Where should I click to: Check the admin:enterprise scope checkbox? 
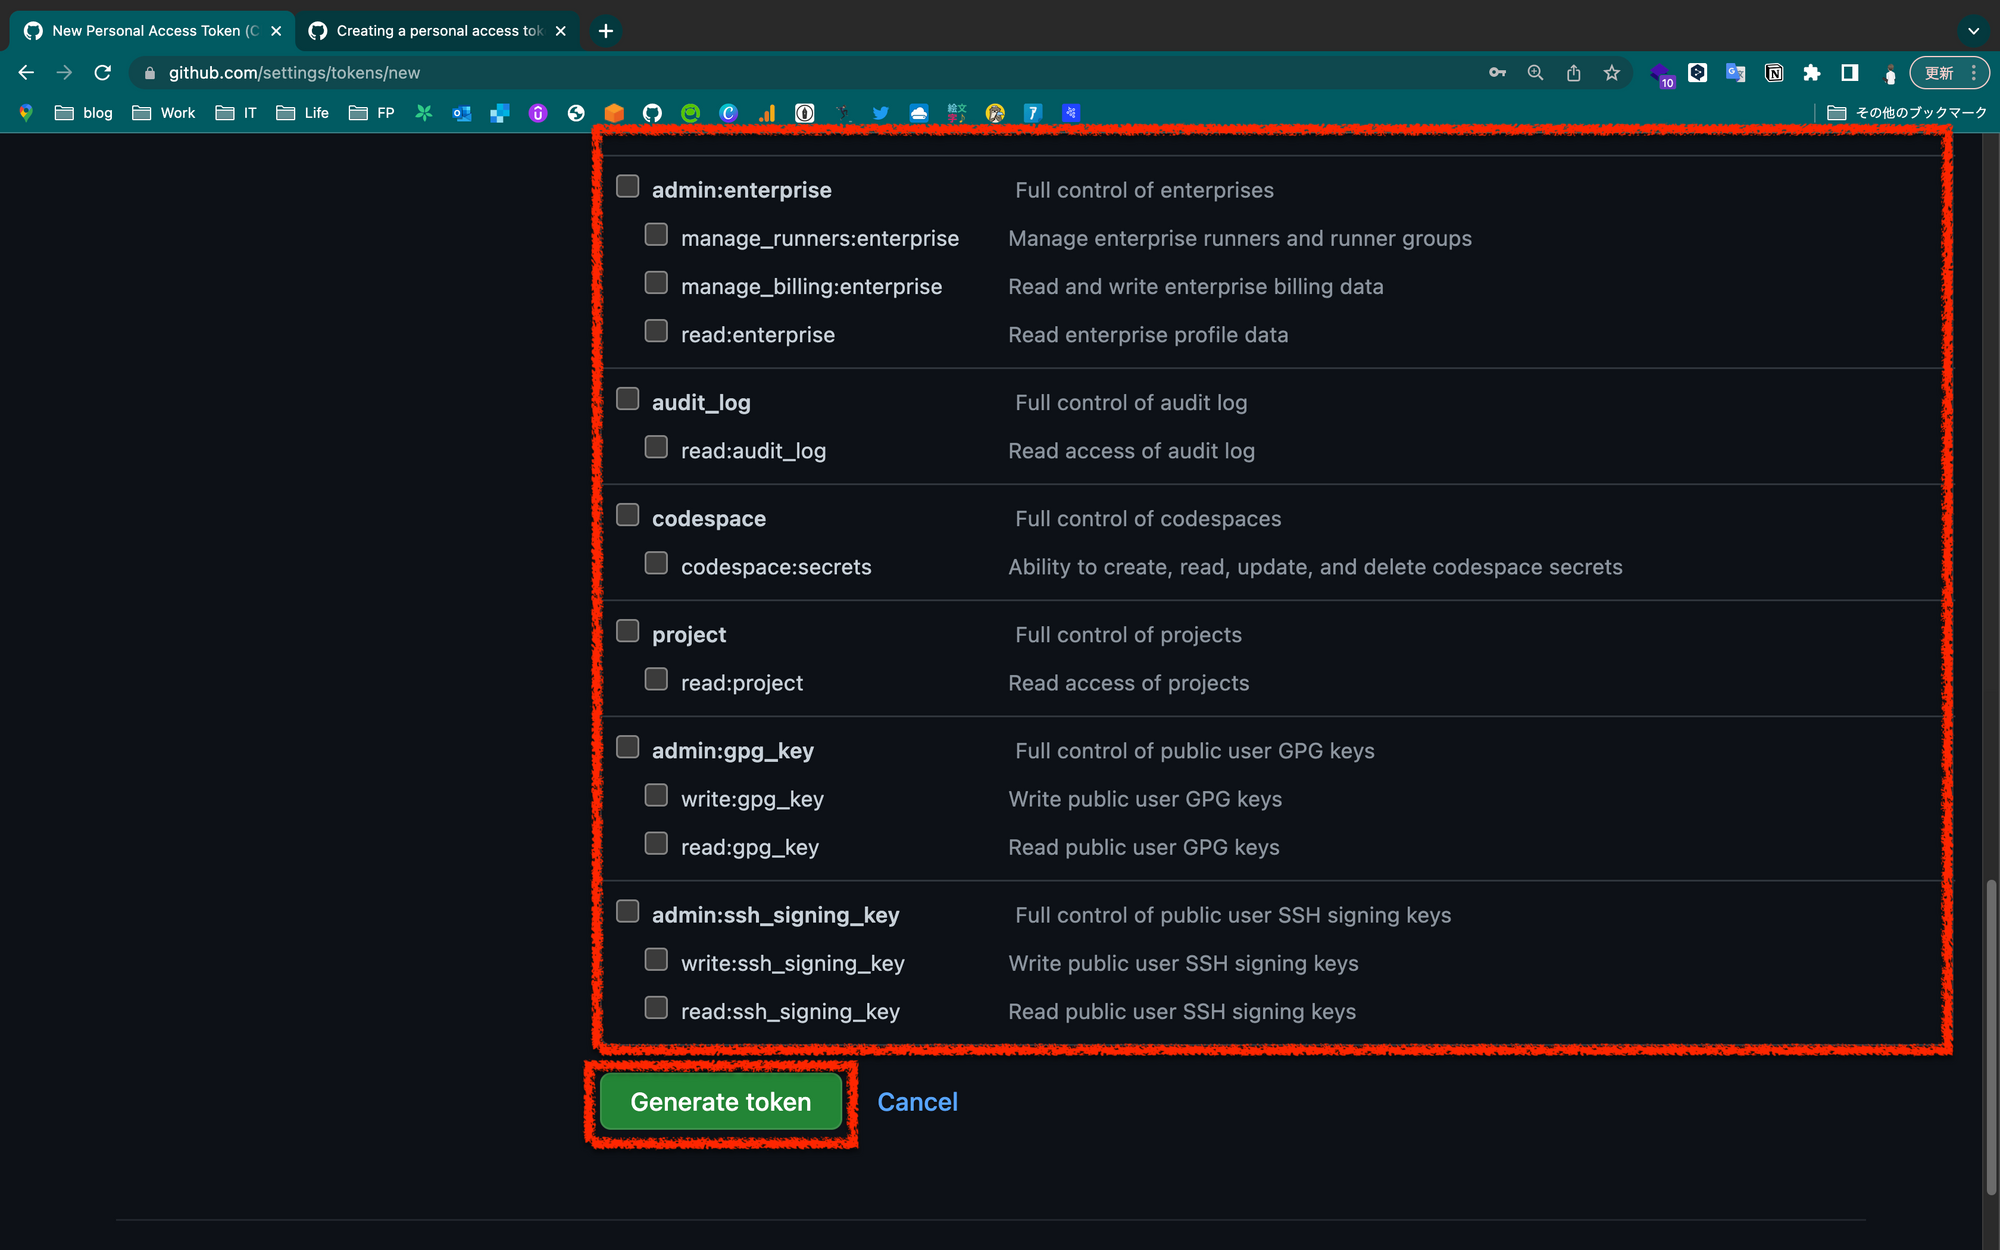[628, 187]
